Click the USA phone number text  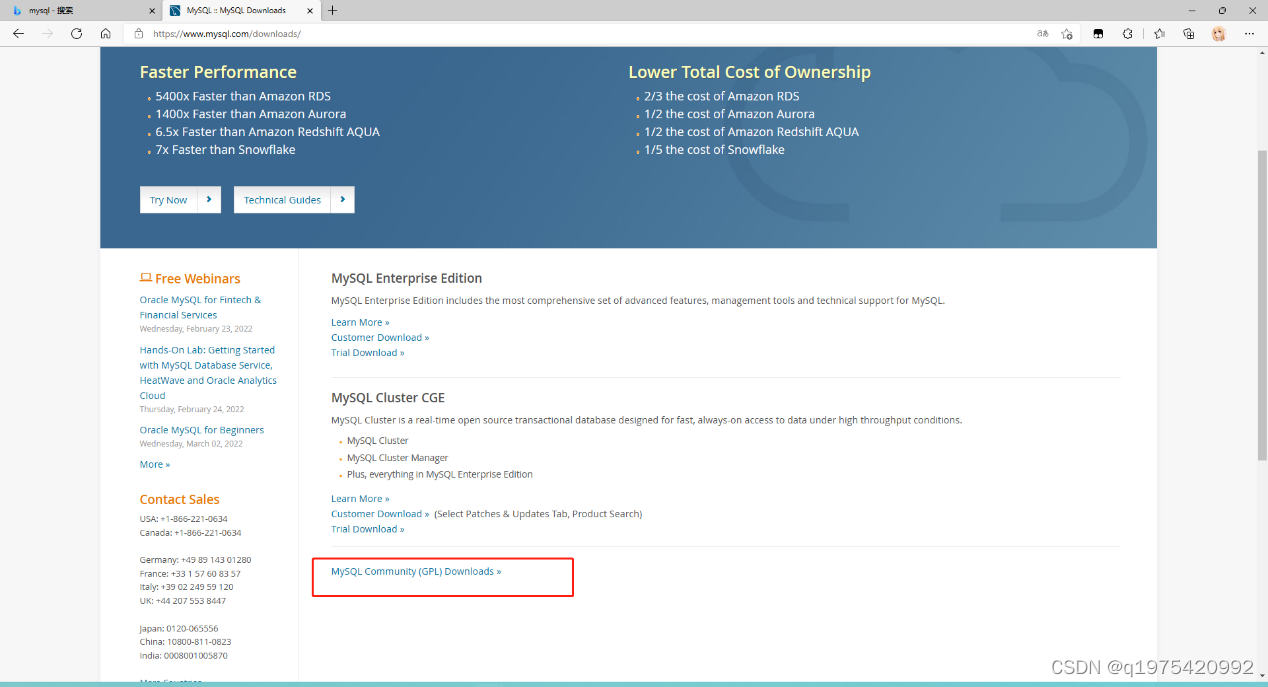[184, 519]
